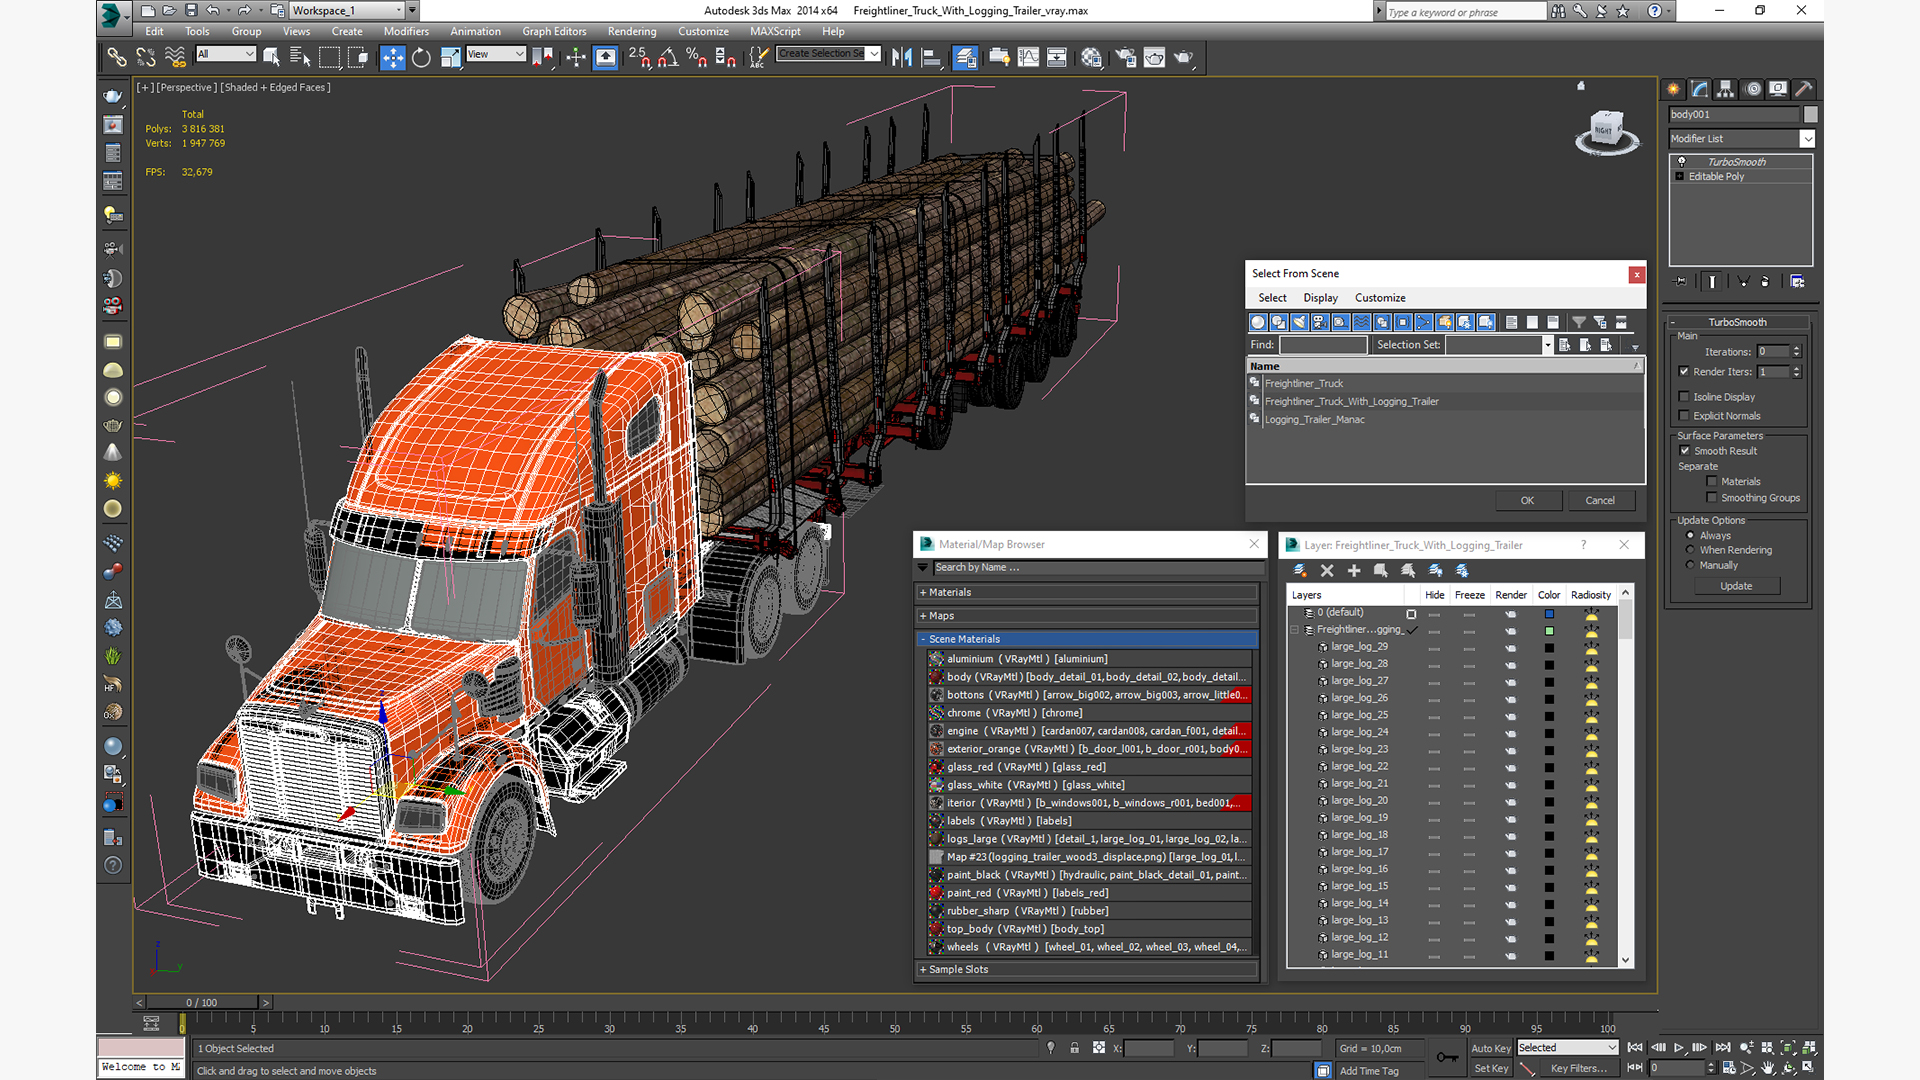Click Configure Modifier Sets icon
The width and height of the screenshot is (1920, 1080).
click(1797, 282)
